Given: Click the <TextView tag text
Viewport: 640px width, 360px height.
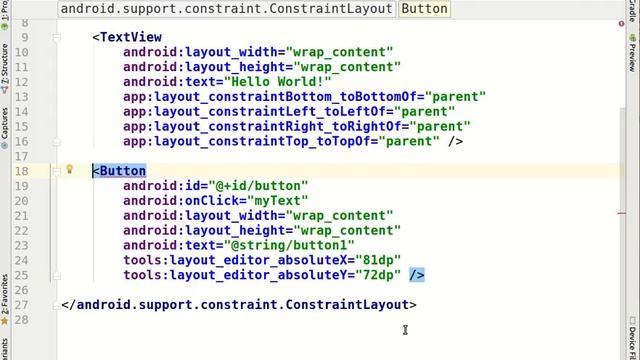Looking at the screenshot, I should [x=127, y=37].
